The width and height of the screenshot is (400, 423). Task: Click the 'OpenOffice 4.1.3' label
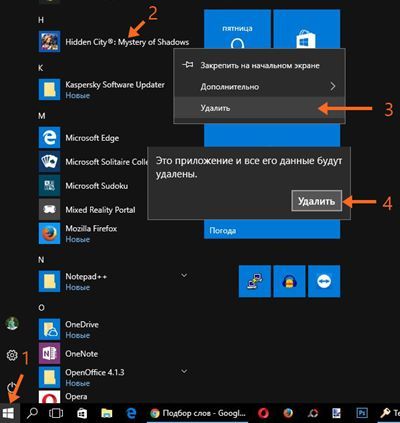point(95,372)
